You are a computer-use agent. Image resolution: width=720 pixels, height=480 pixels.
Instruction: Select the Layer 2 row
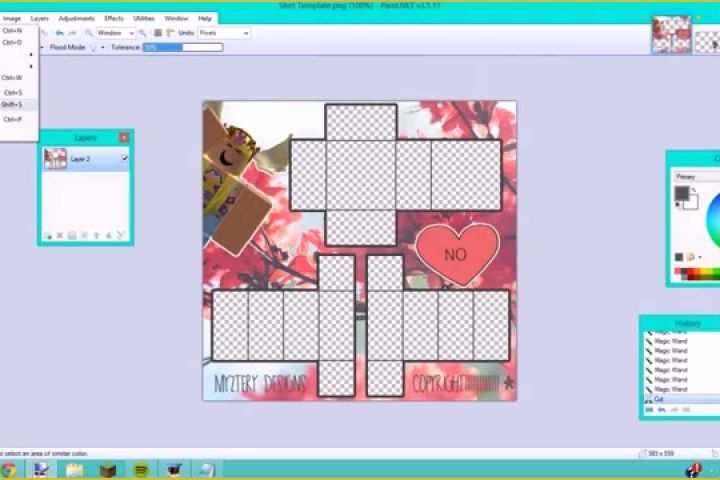86,159
